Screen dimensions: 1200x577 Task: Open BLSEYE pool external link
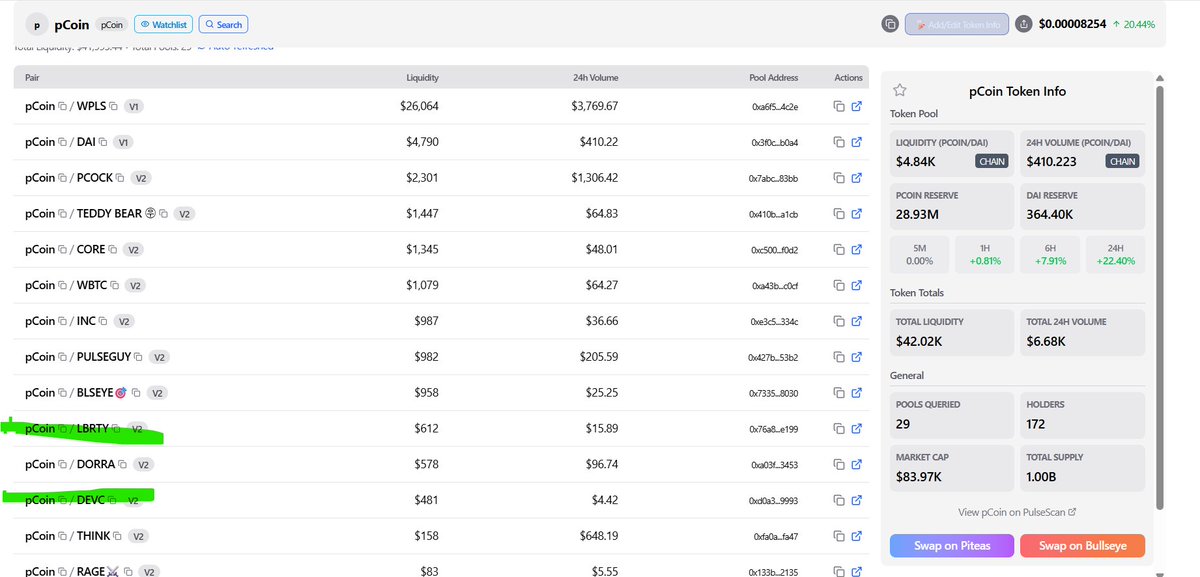click(856, 393)
